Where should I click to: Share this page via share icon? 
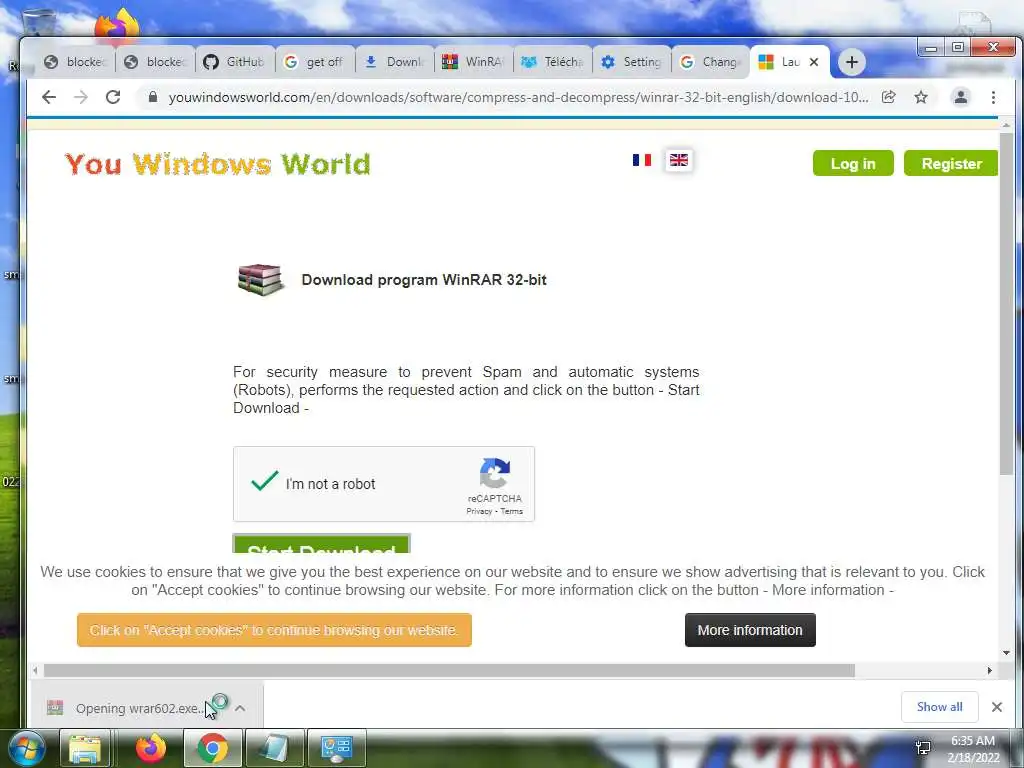point(888,97)
